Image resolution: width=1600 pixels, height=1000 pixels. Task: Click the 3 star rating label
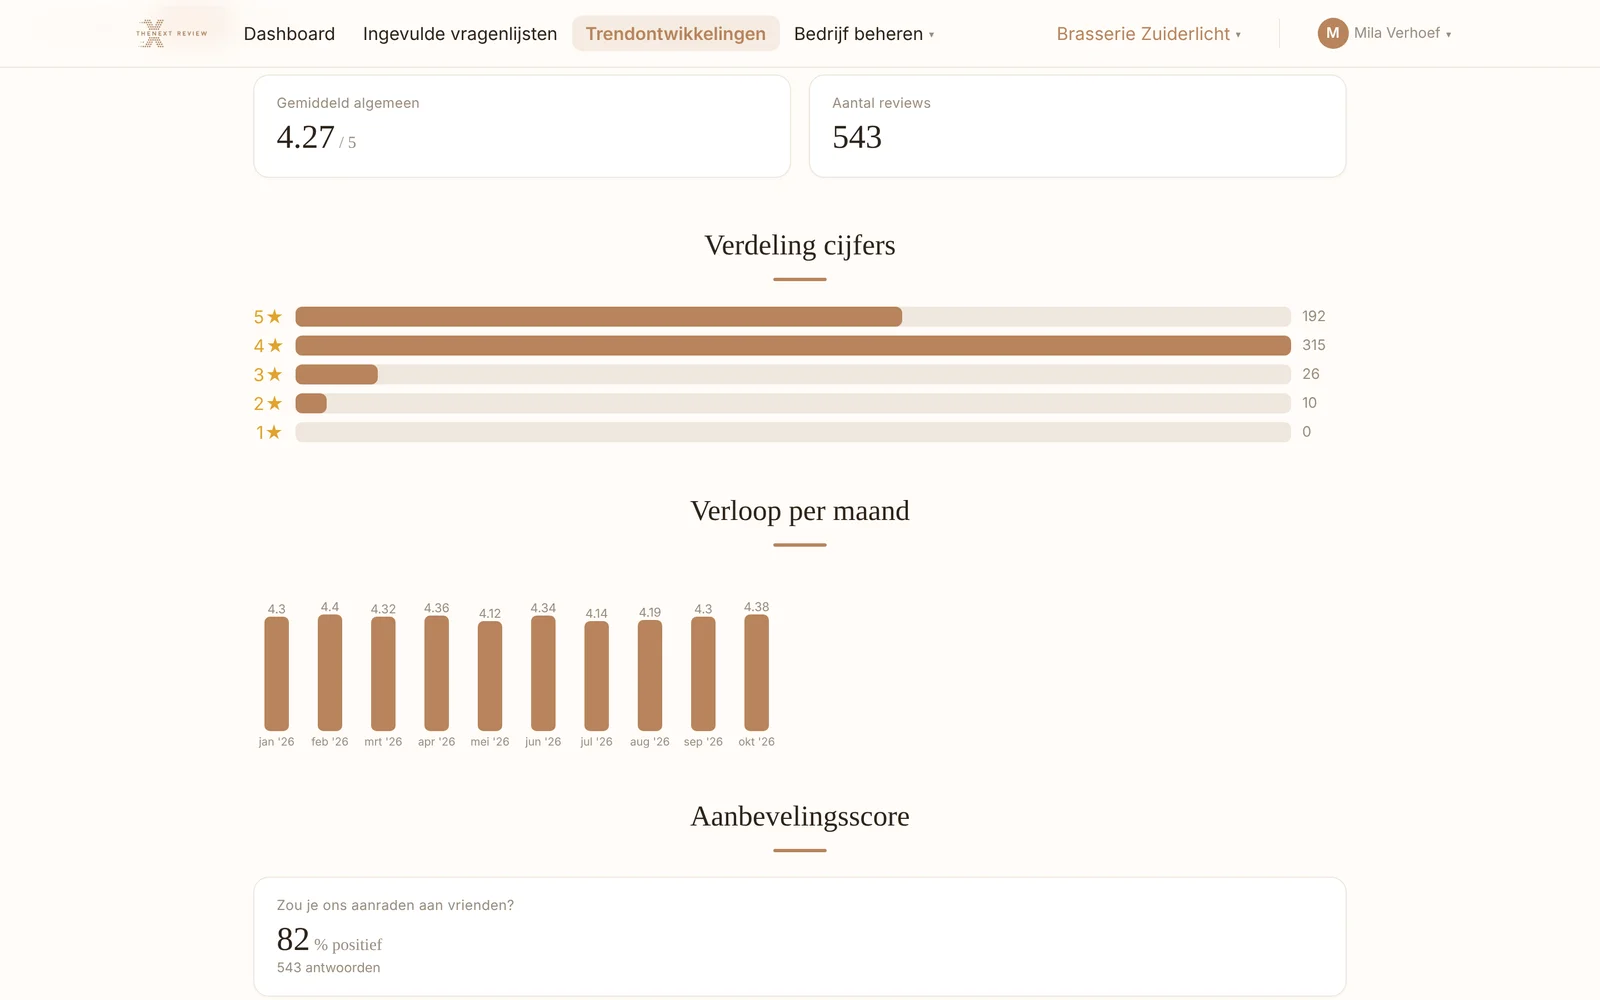point(268,375)
